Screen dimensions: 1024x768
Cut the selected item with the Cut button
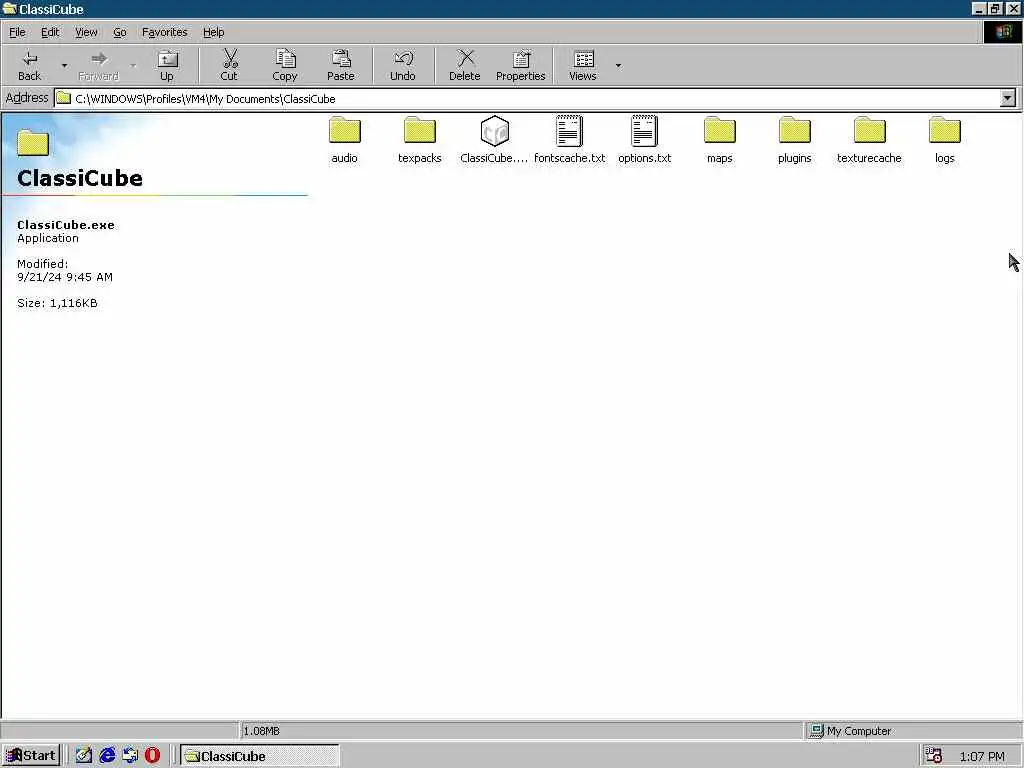click(x=229, y=65)
